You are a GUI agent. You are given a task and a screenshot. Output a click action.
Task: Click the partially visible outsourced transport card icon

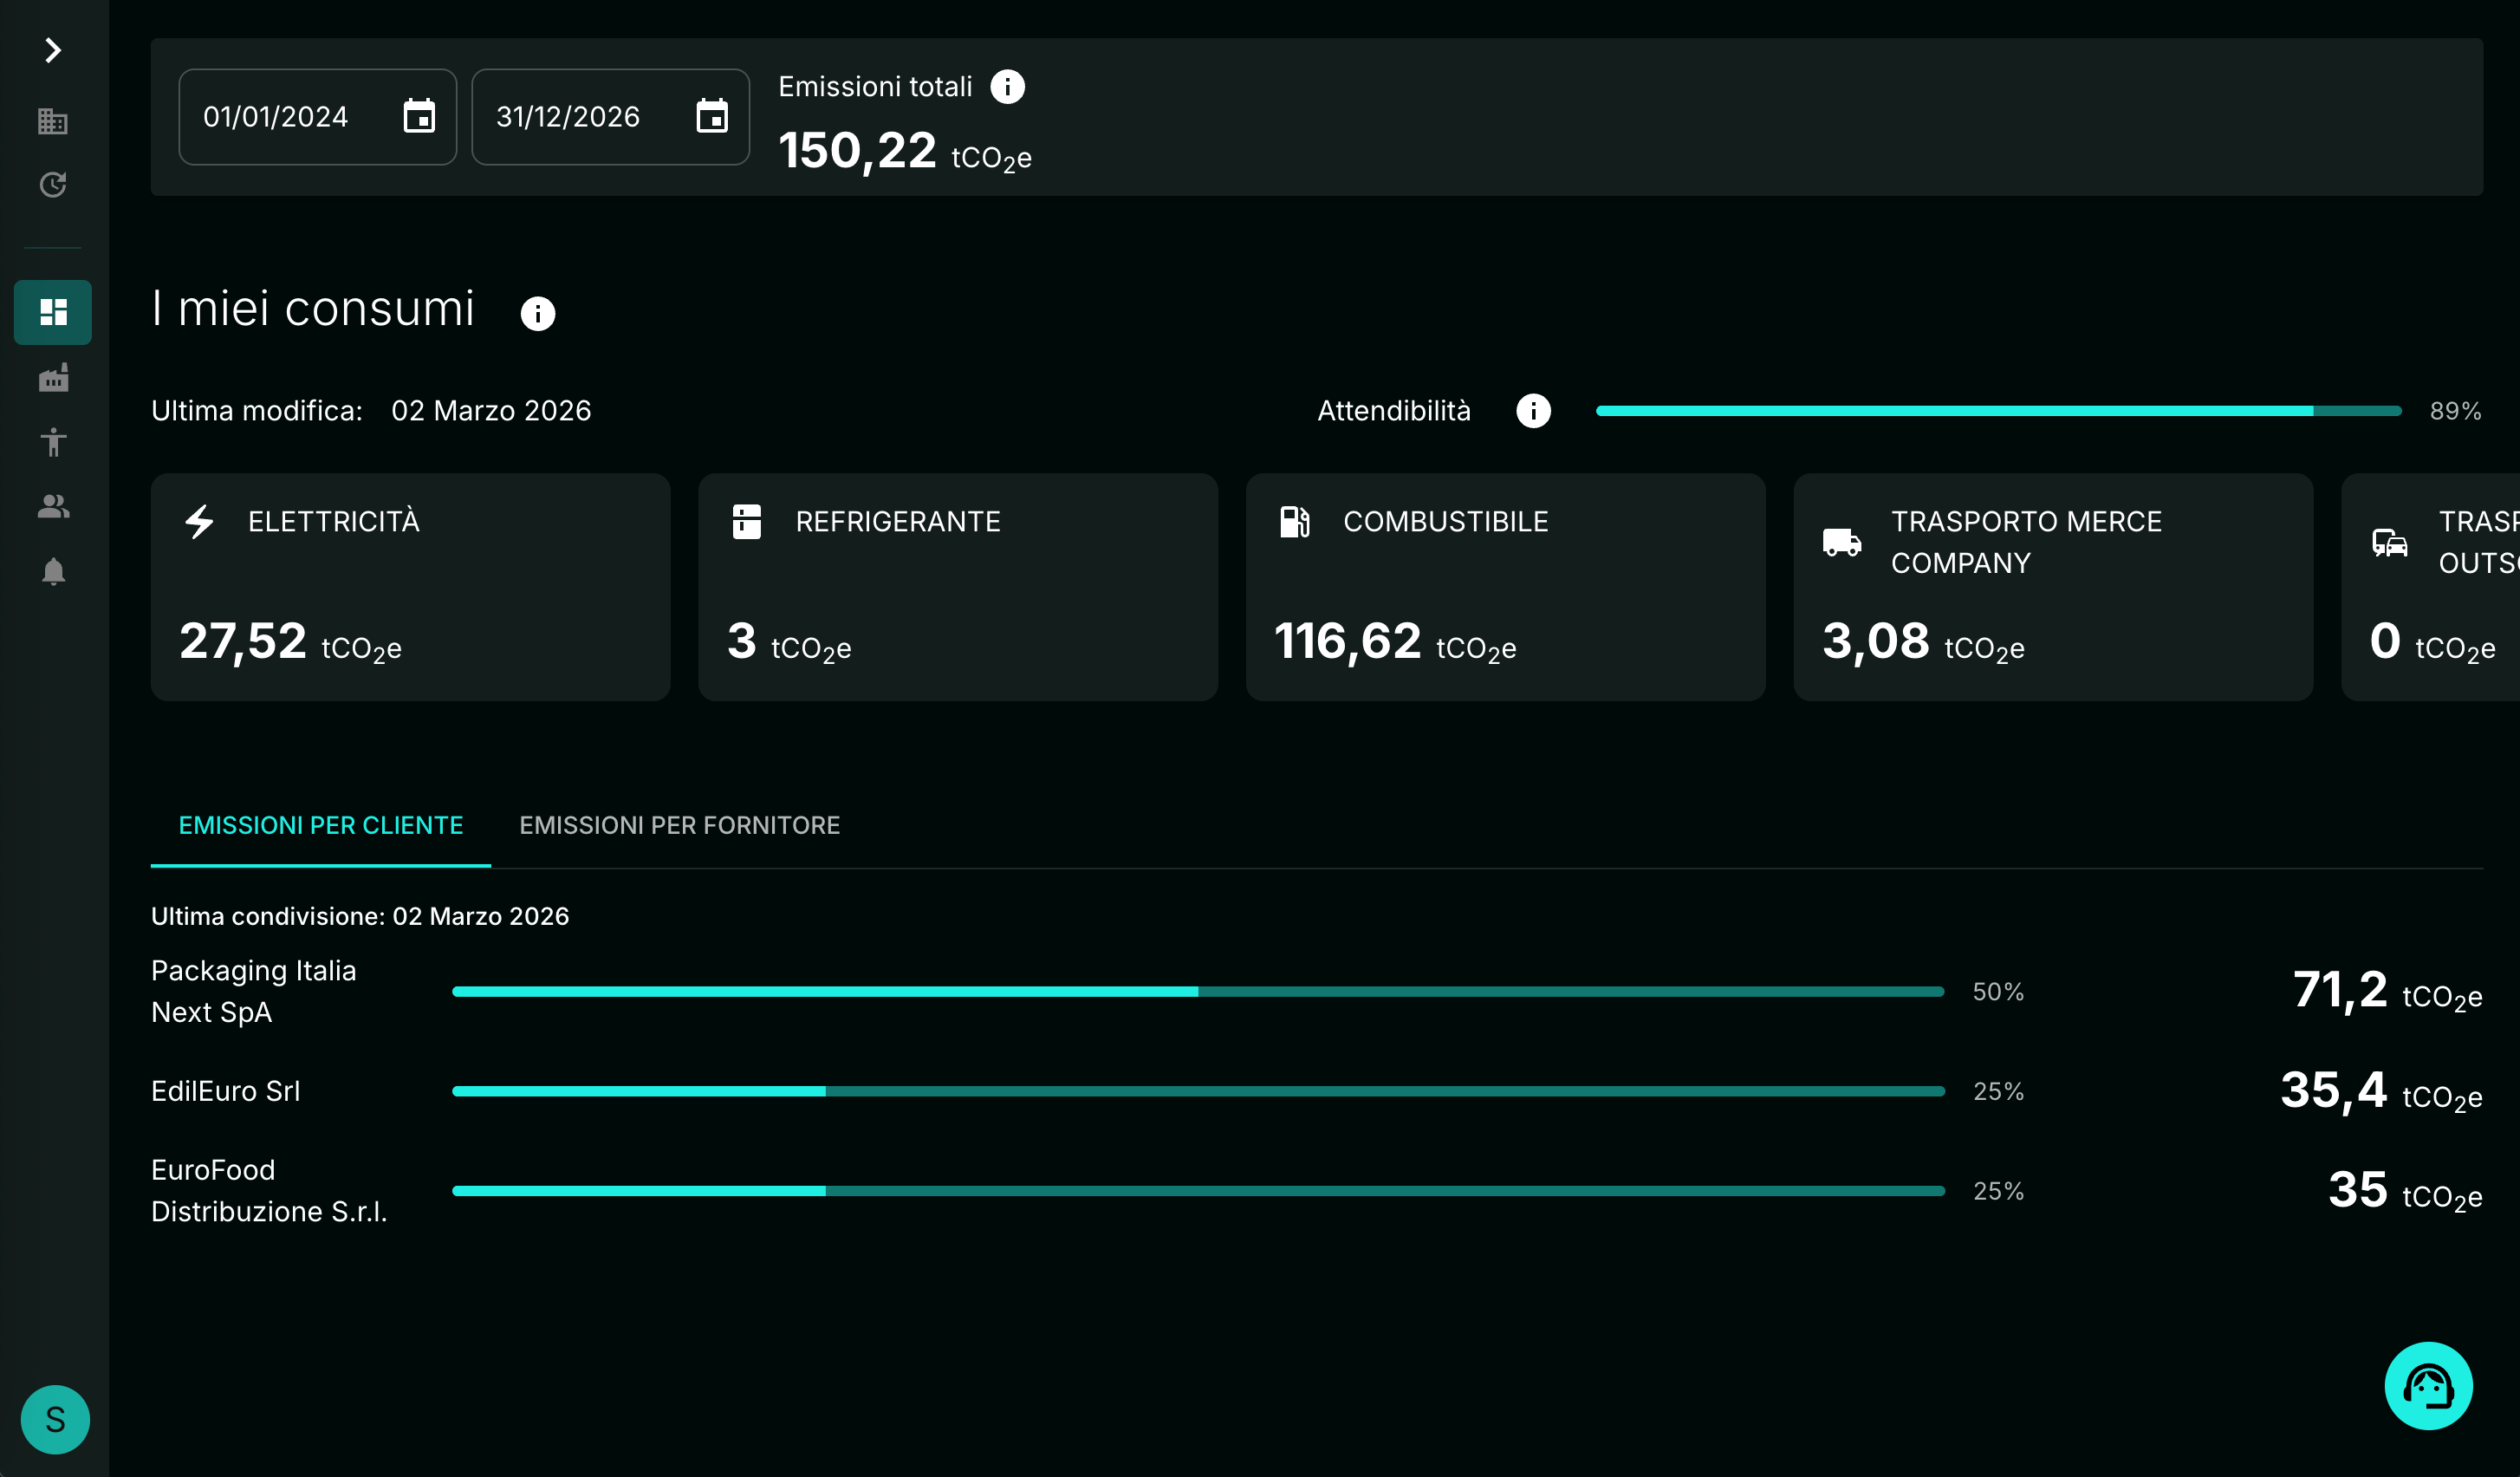pos(2390,542)
